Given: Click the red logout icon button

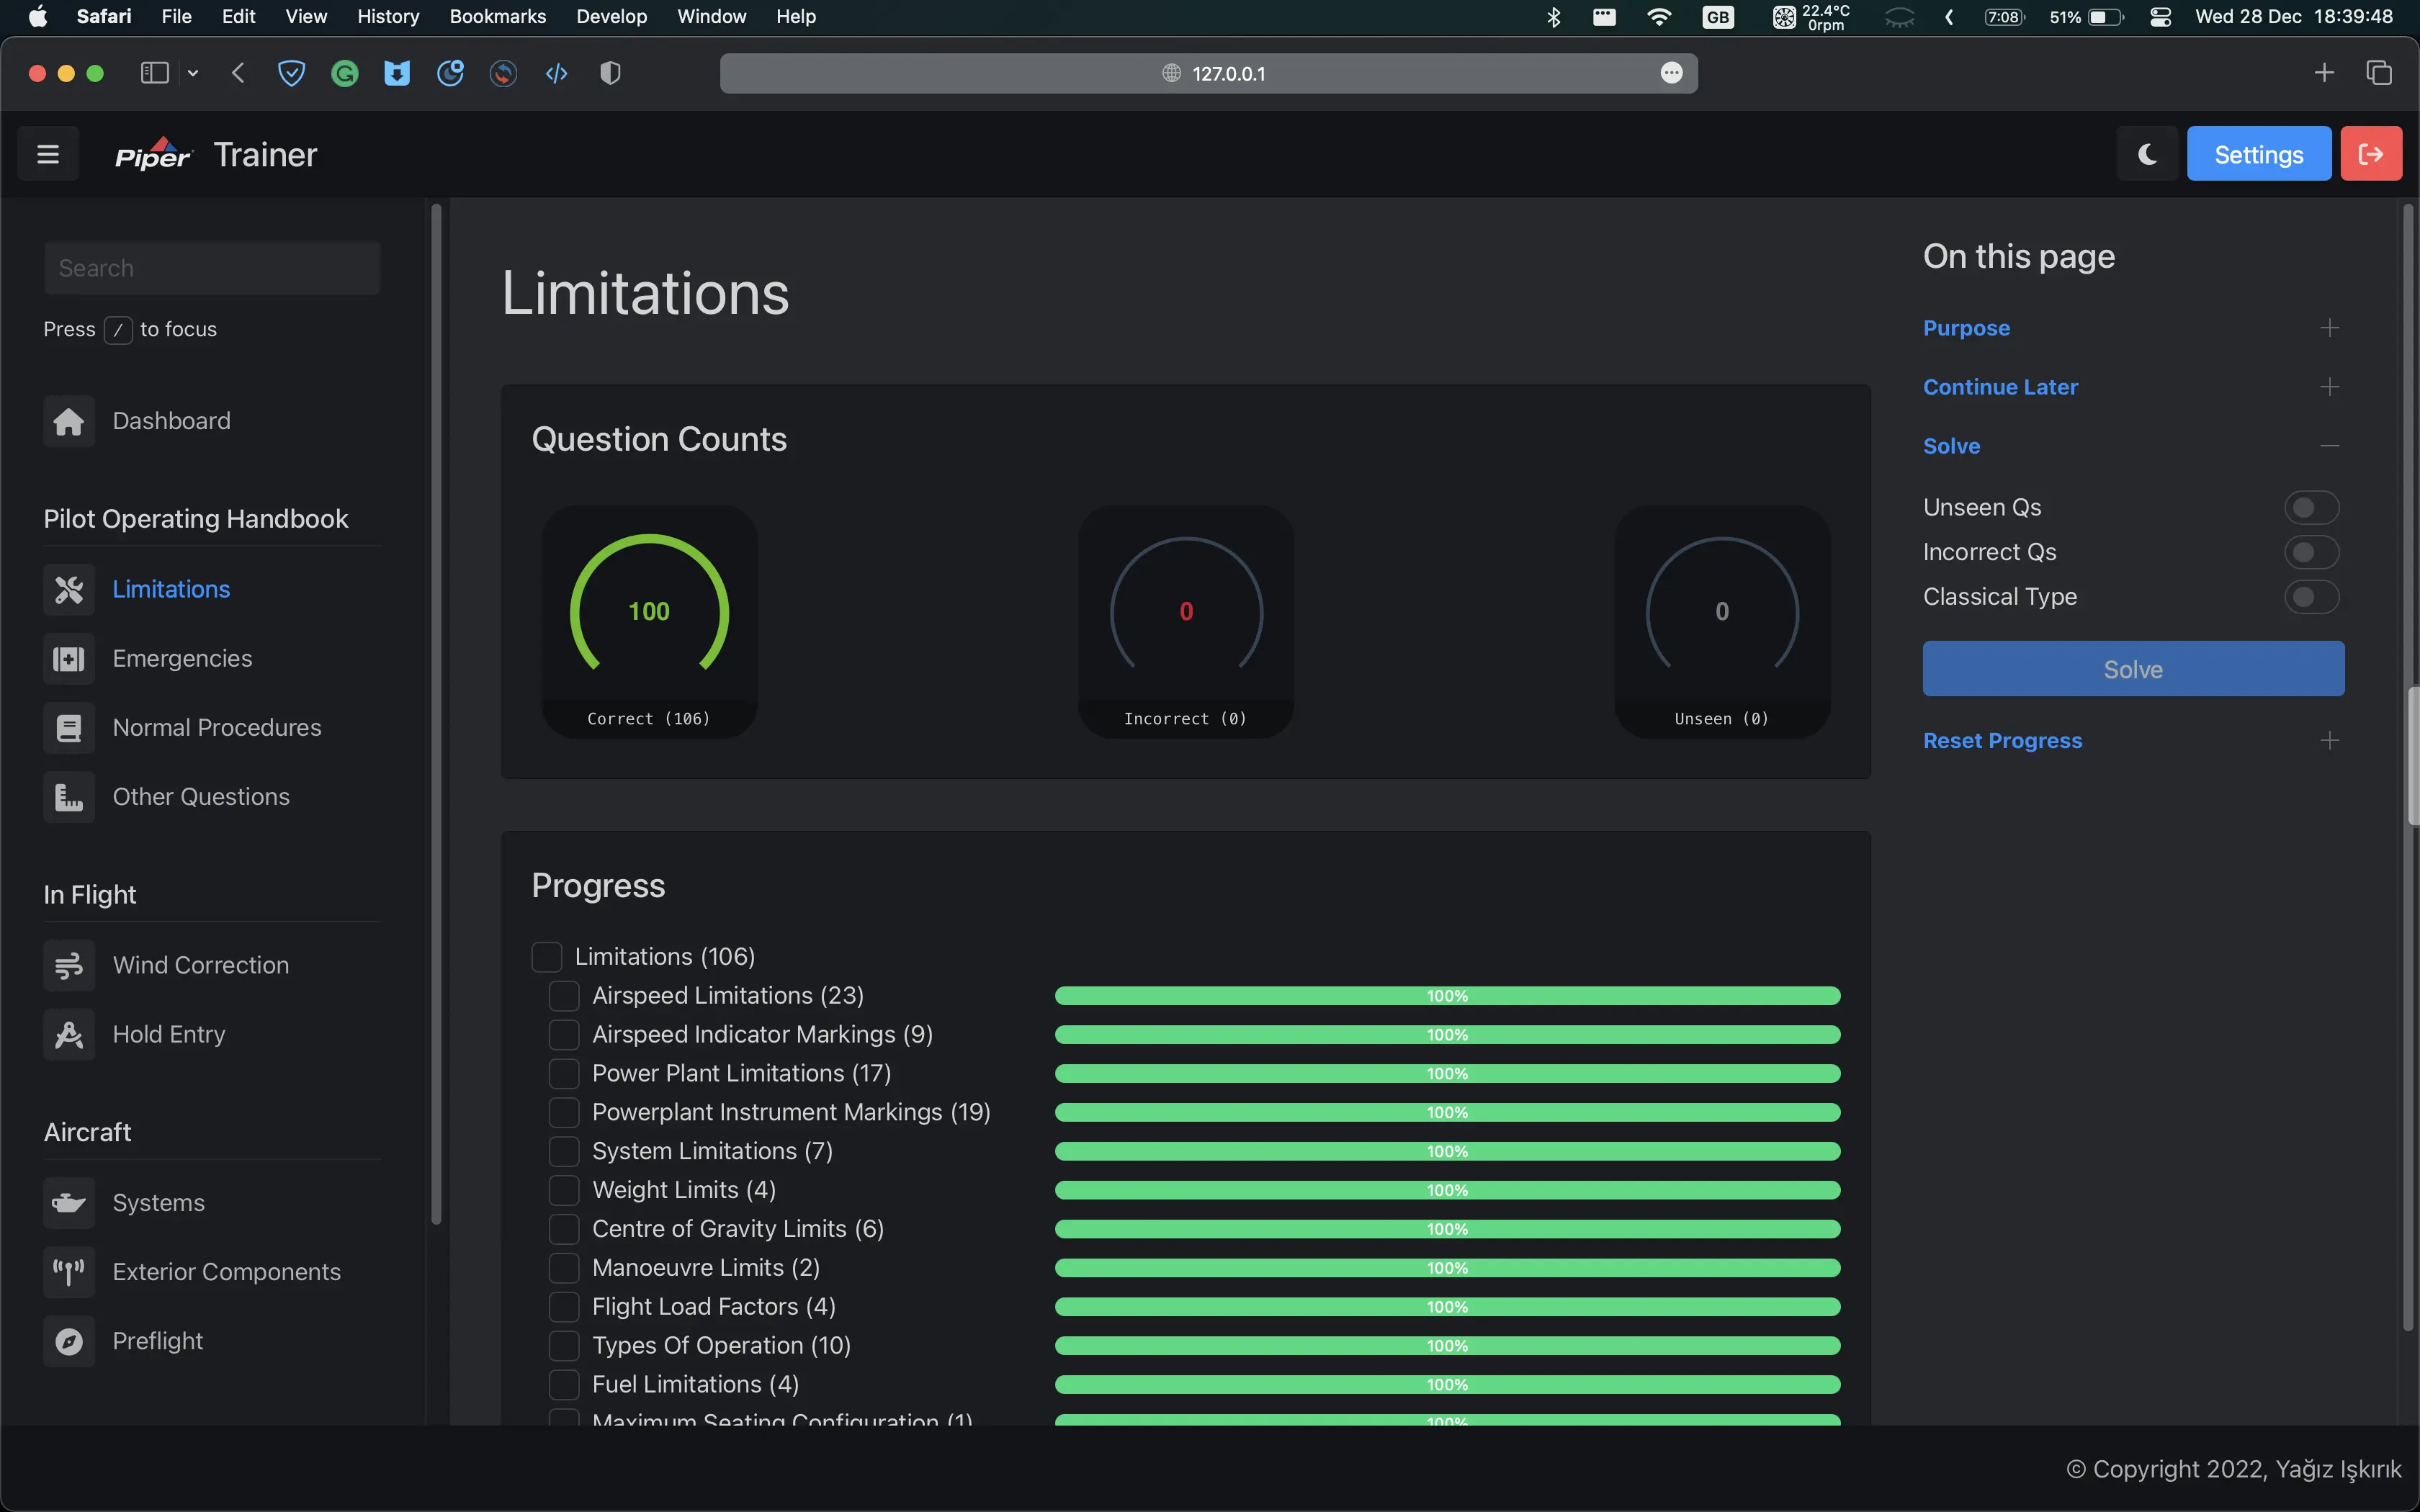Looking at the screenshot, I should [x=2370, y=154].
